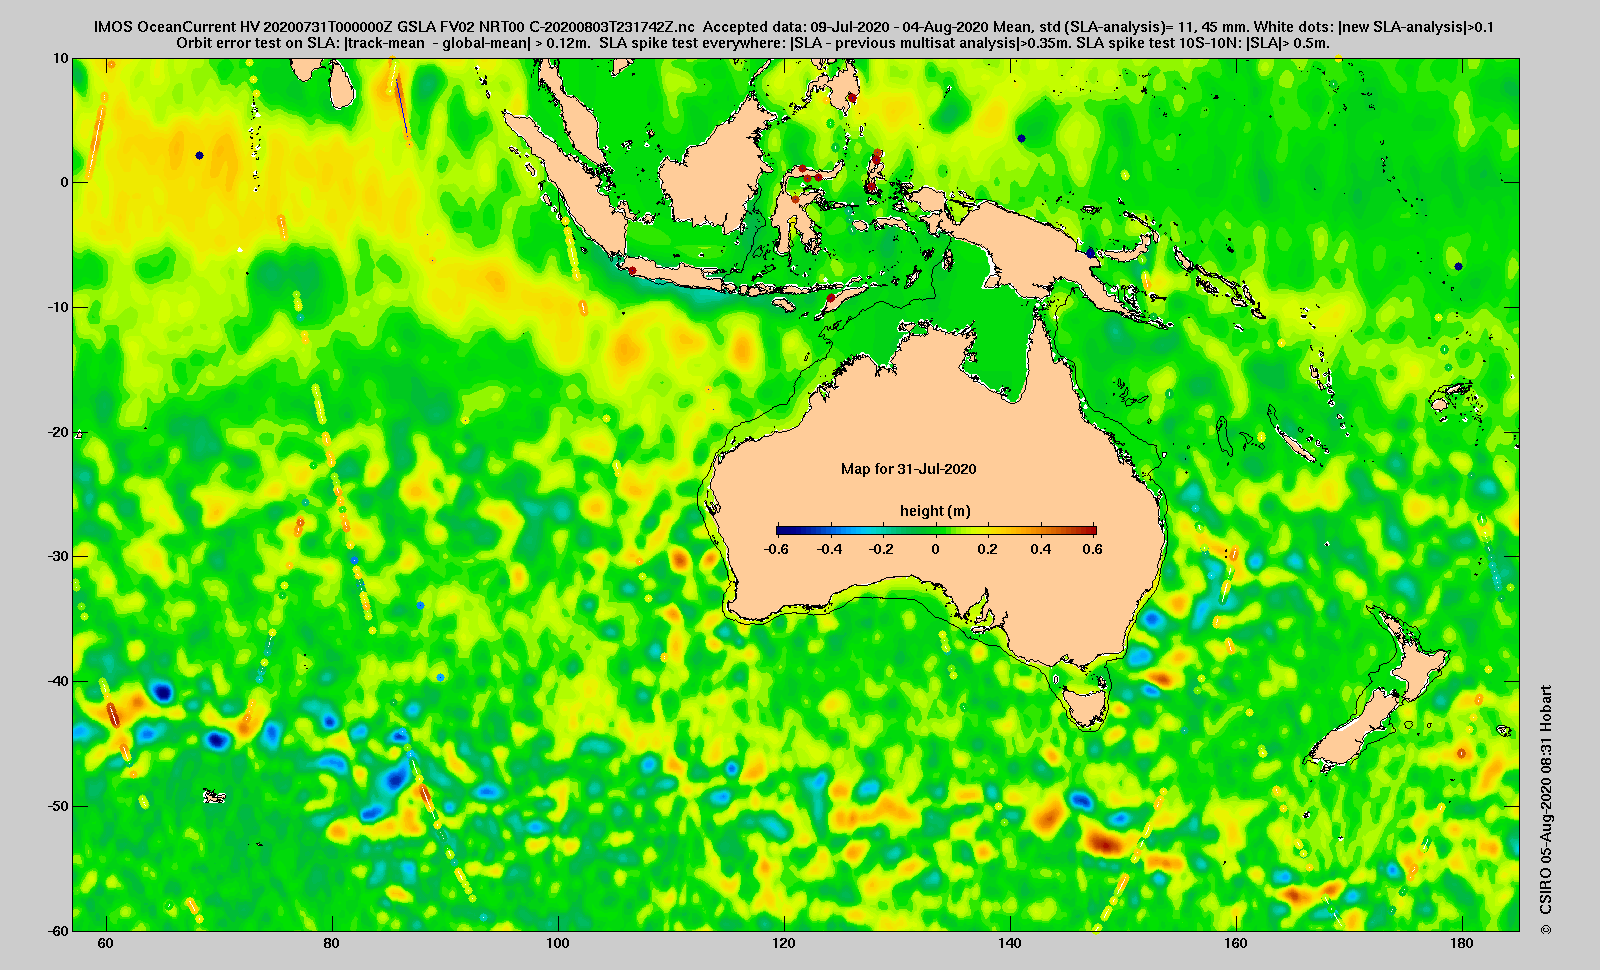Click latitude axis label -10
Image resolution: width=1600 pixels, height=970 pixels.
coord(57,307)
